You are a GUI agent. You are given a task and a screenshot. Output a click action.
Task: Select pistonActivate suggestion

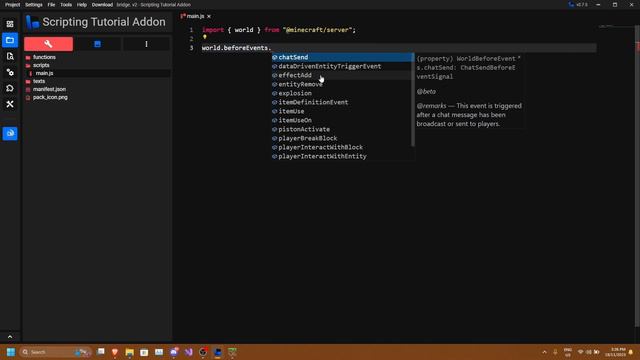tap(342, 129)
